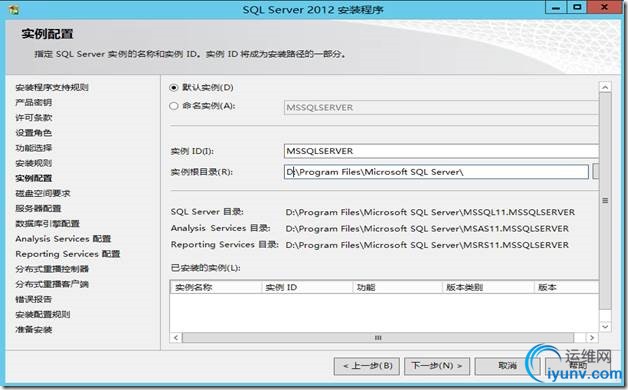The image size is (628, 390).
Task: Proceed with 下一步(N) button
Action: coord(437,366)
